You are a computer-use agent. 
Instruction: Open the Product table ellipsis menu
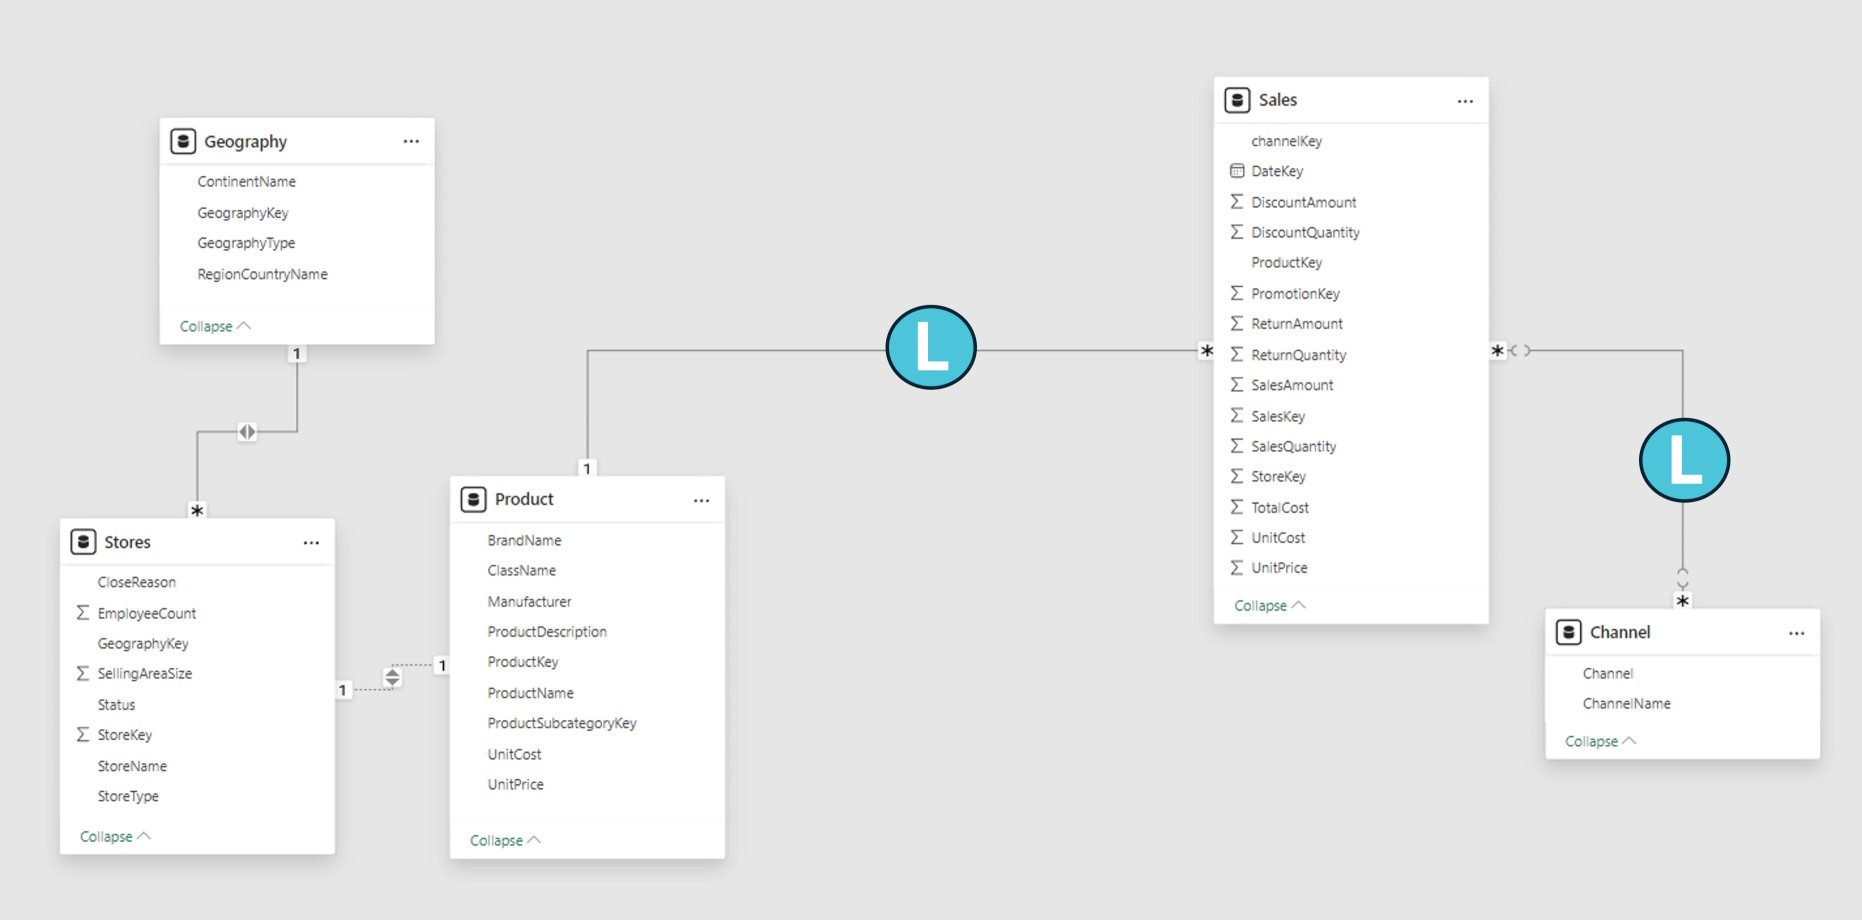pos(701,500)
